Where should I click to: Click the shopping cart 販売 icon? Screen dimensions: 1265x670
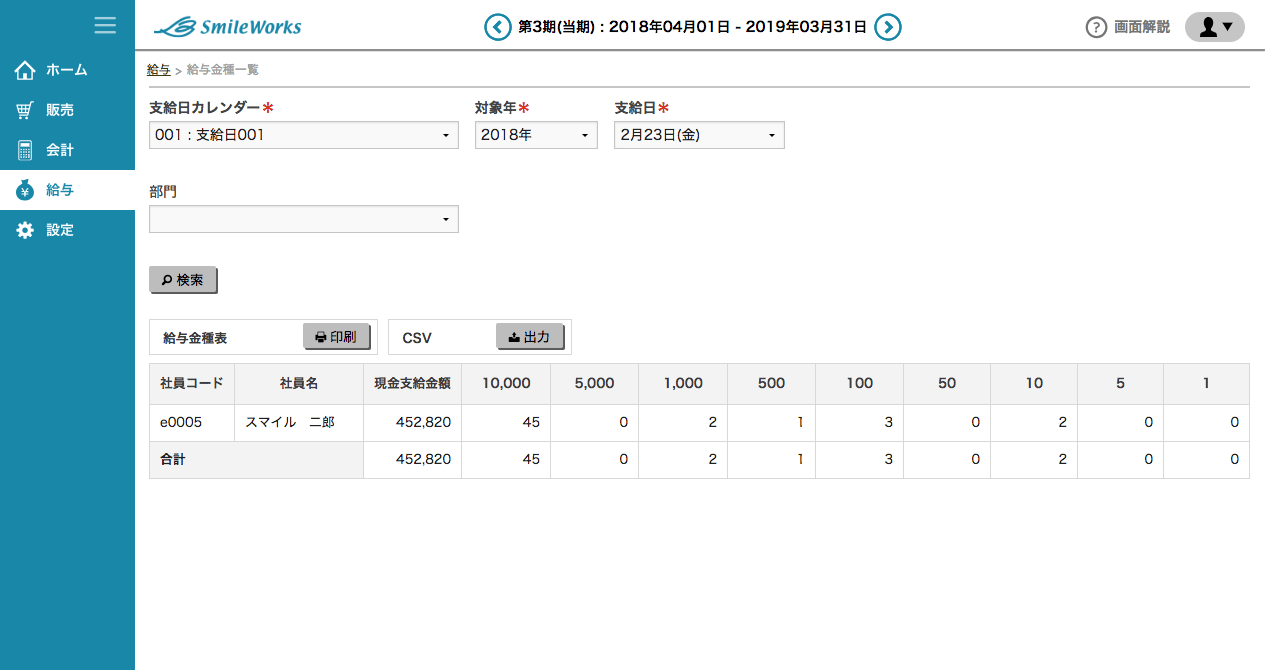(25, 110)
